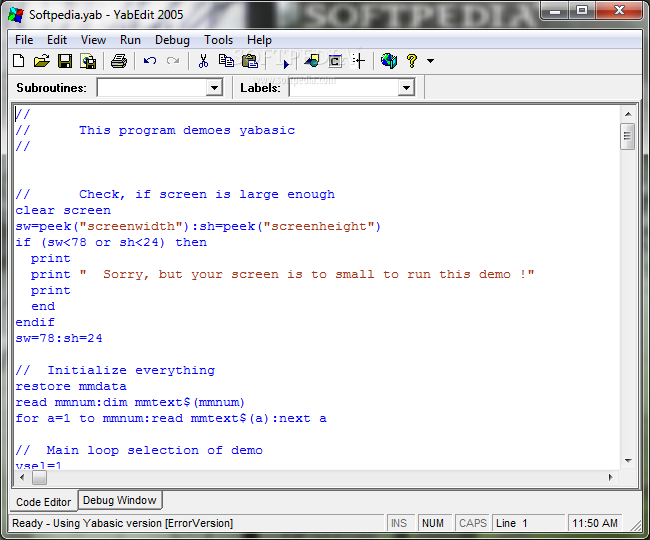Screen dimensions: 650x540
Task: Open the View menu
Action: [x=93, y=40]
